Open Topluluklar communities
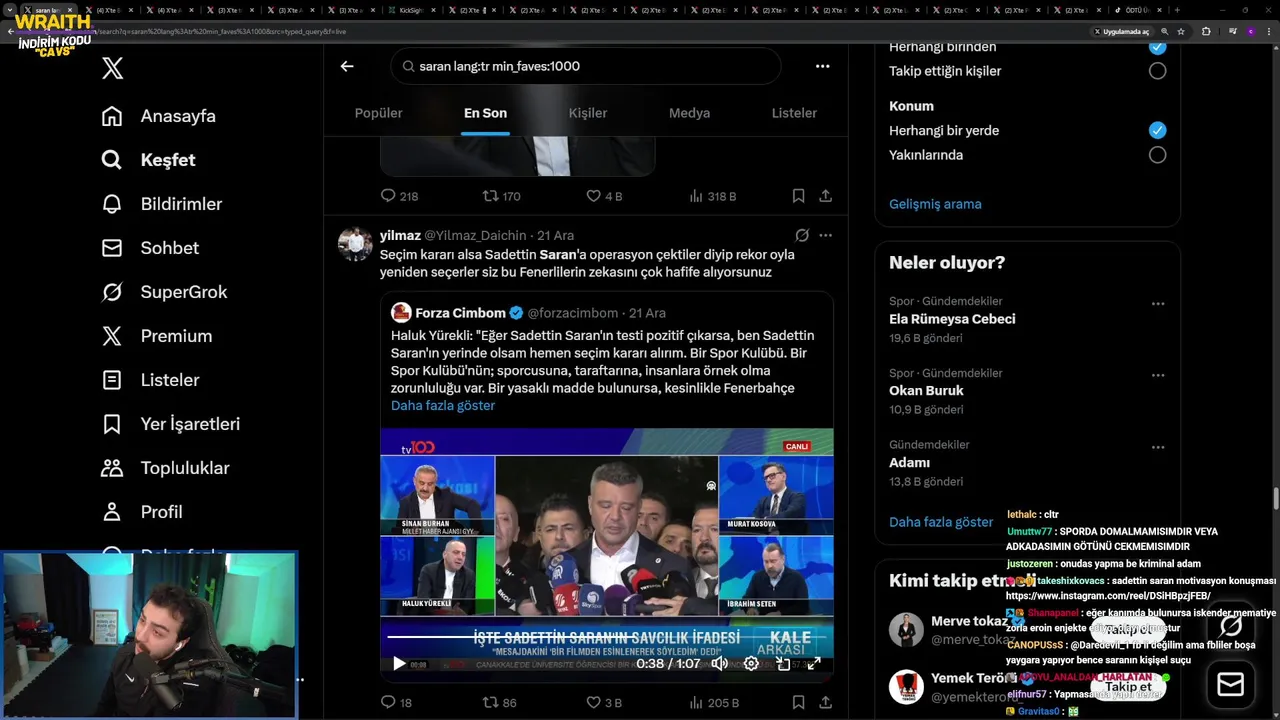1280x720 pixels. [165, 468]
